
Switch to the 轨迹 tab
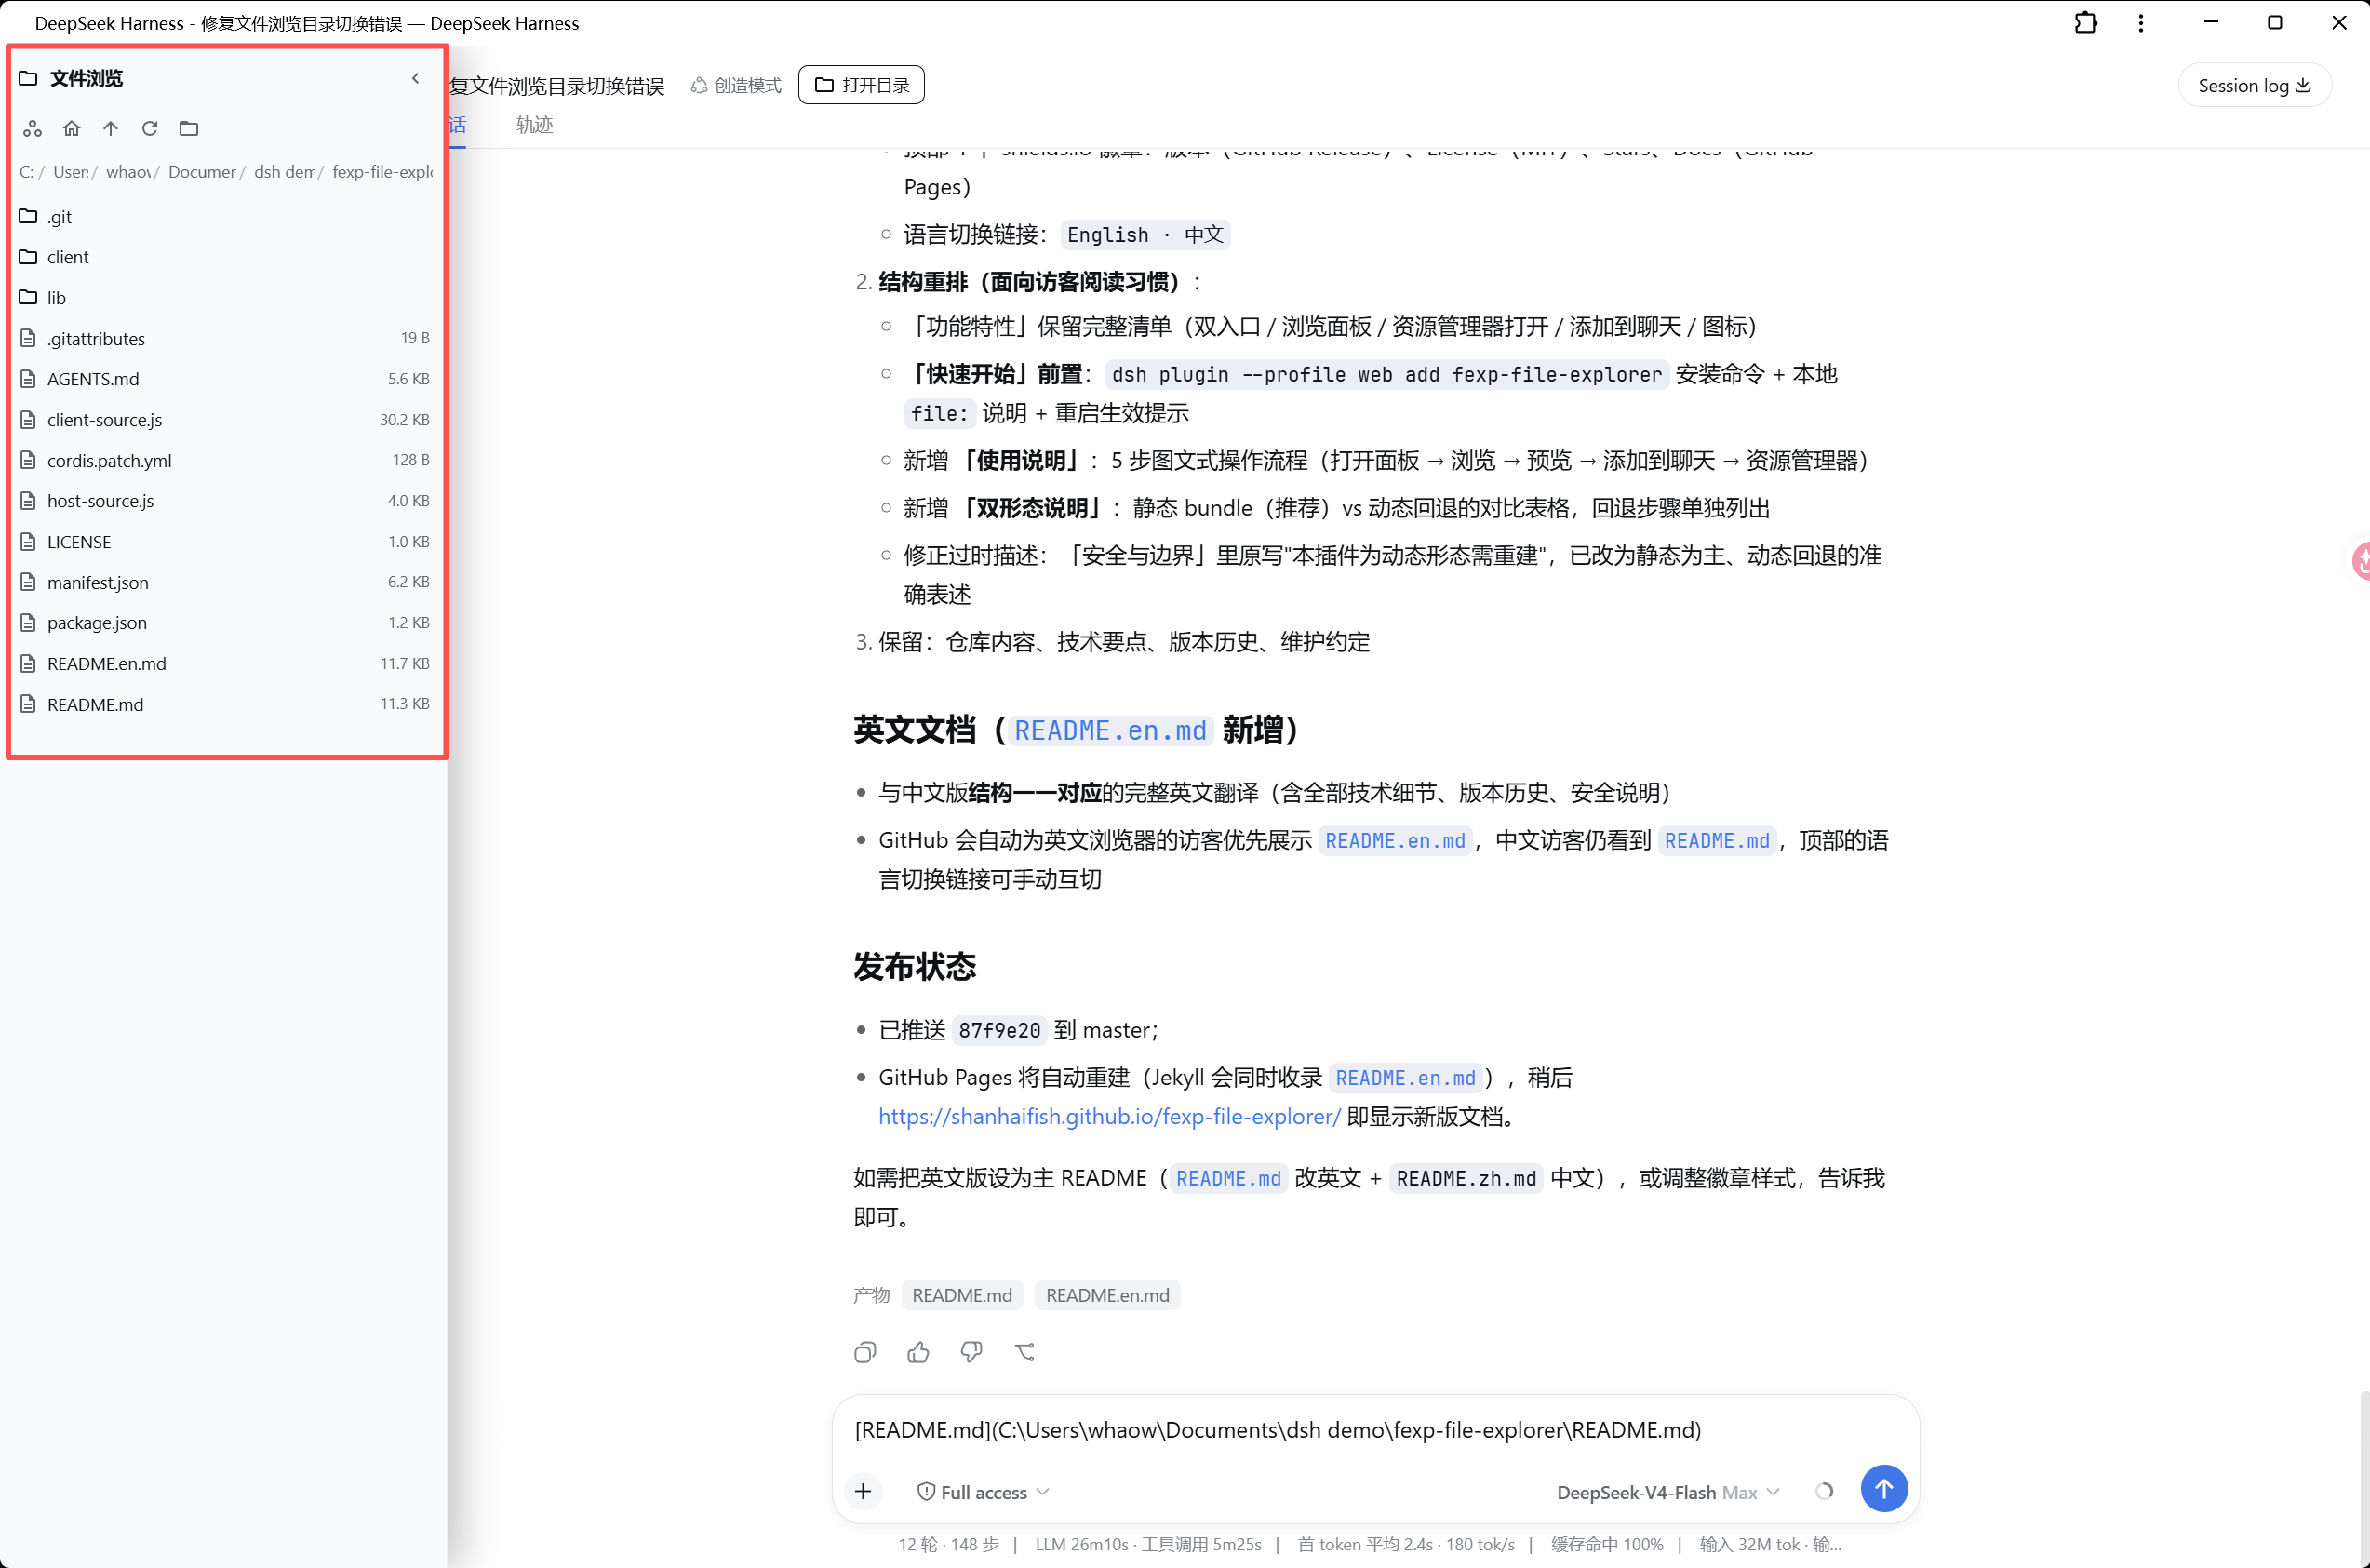pyautogui.click(x=534, y=125)
